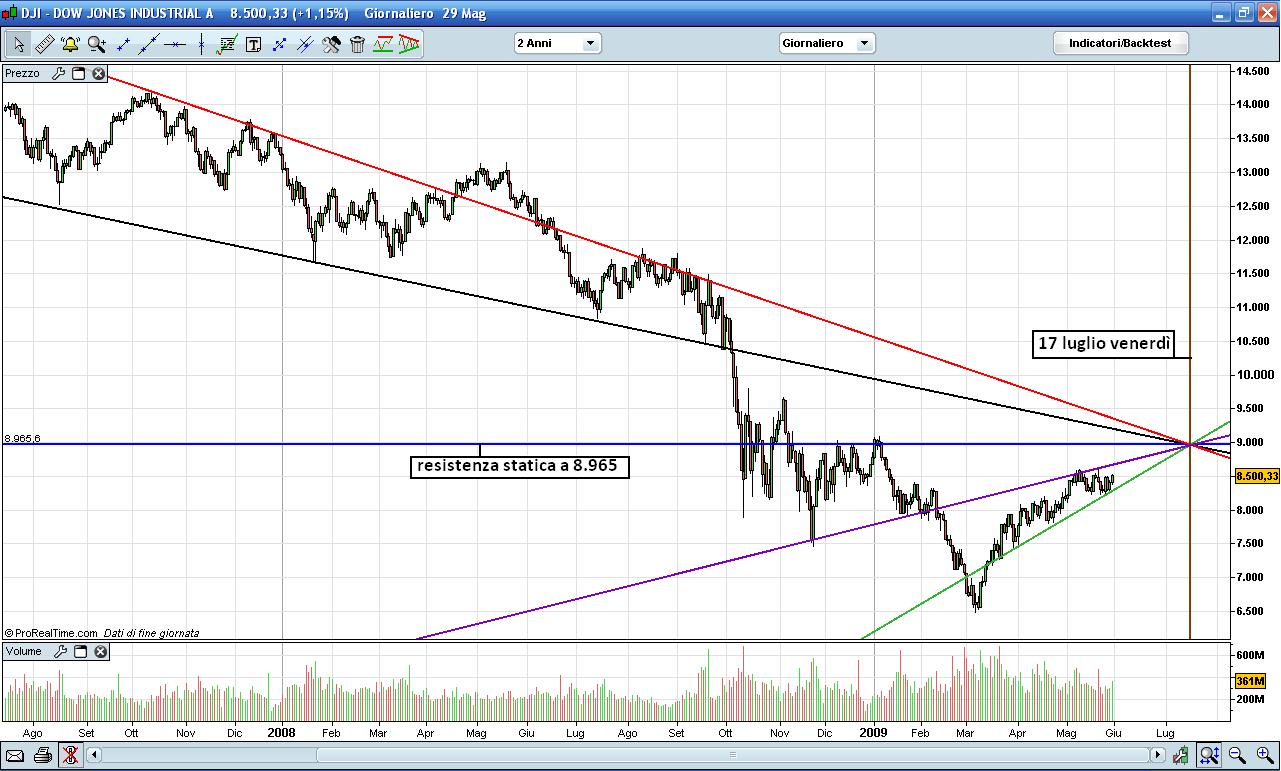Open Volume panel wrench settings
Viewport: 1281px width, 771px height.
(60, 652)
